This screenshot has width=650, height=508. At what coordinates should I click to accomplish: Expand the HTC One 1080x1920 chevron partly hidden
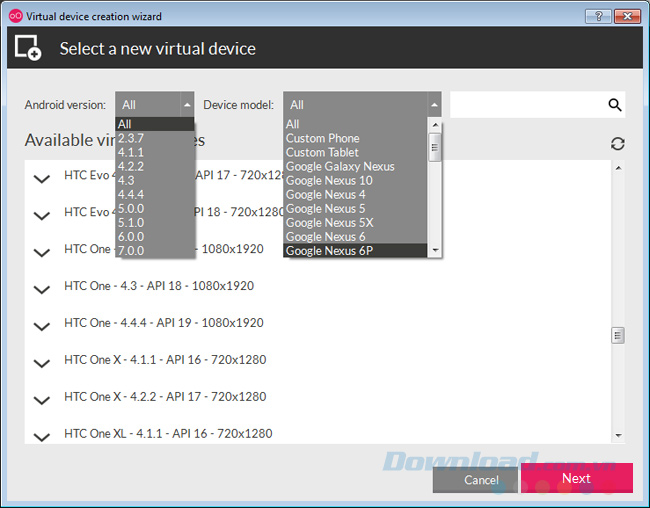coord(42,253)
